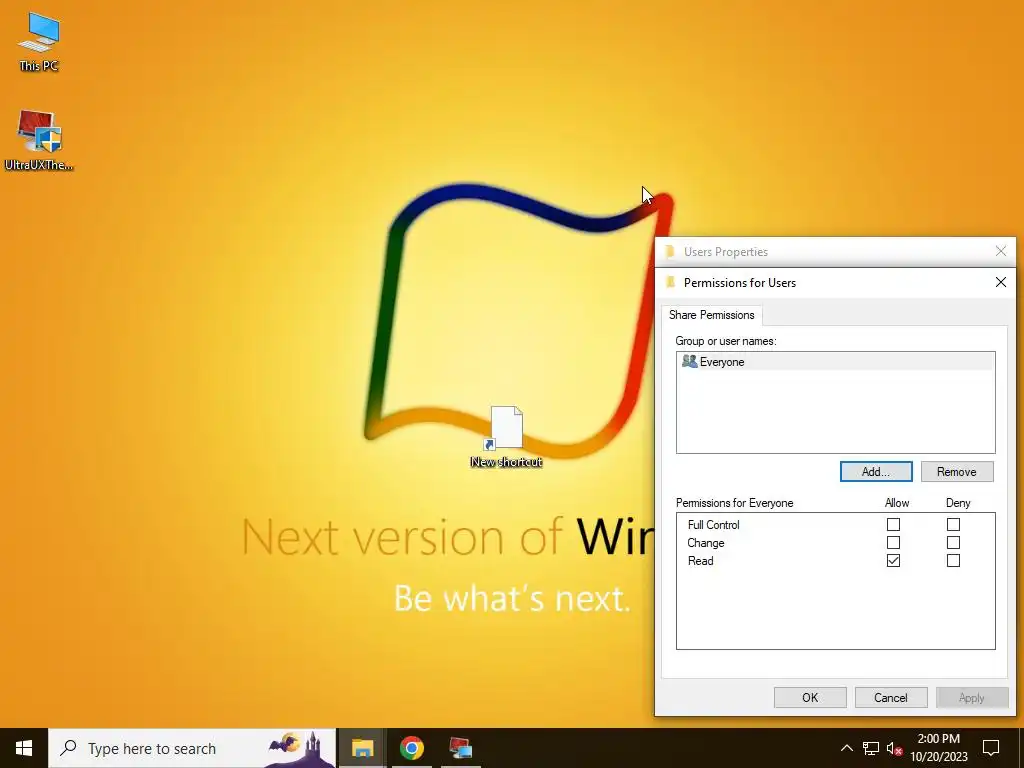This screenshot has width=1024, height=768.
Task: Click the Remove button
Action: pos(957,472)
